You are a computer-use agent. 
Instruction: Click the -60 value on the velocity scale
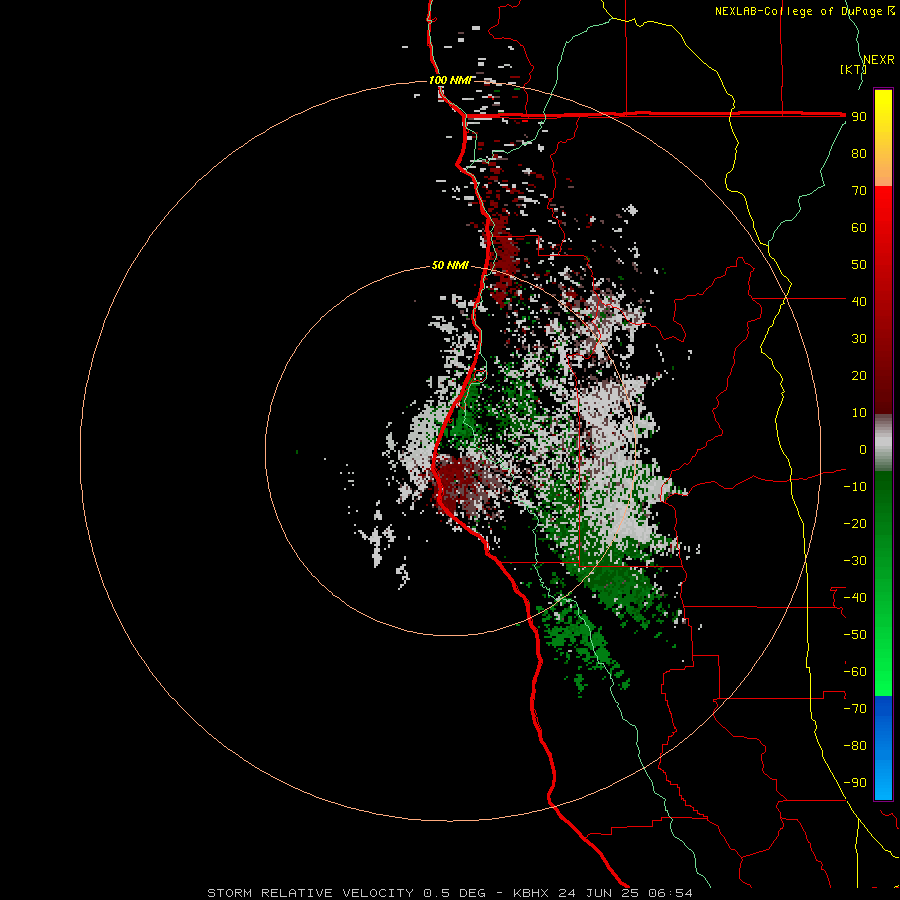click(855, 672)
